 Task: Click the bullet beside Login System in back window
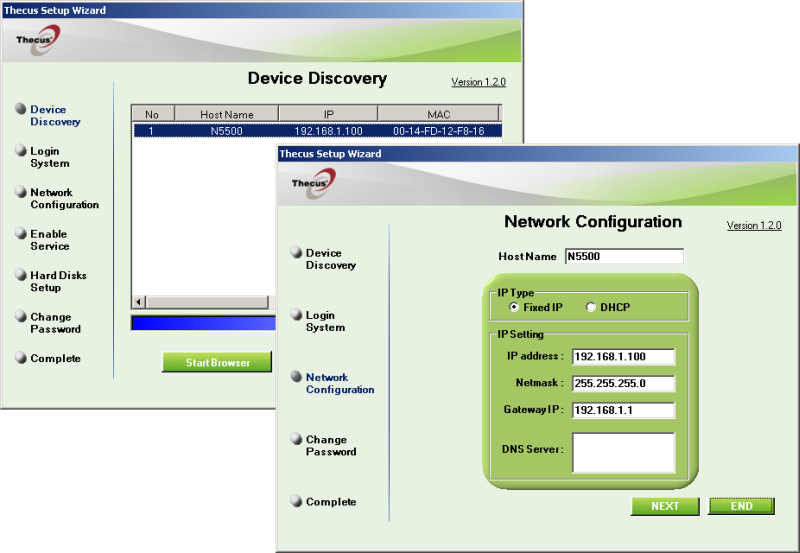point(20,150)
